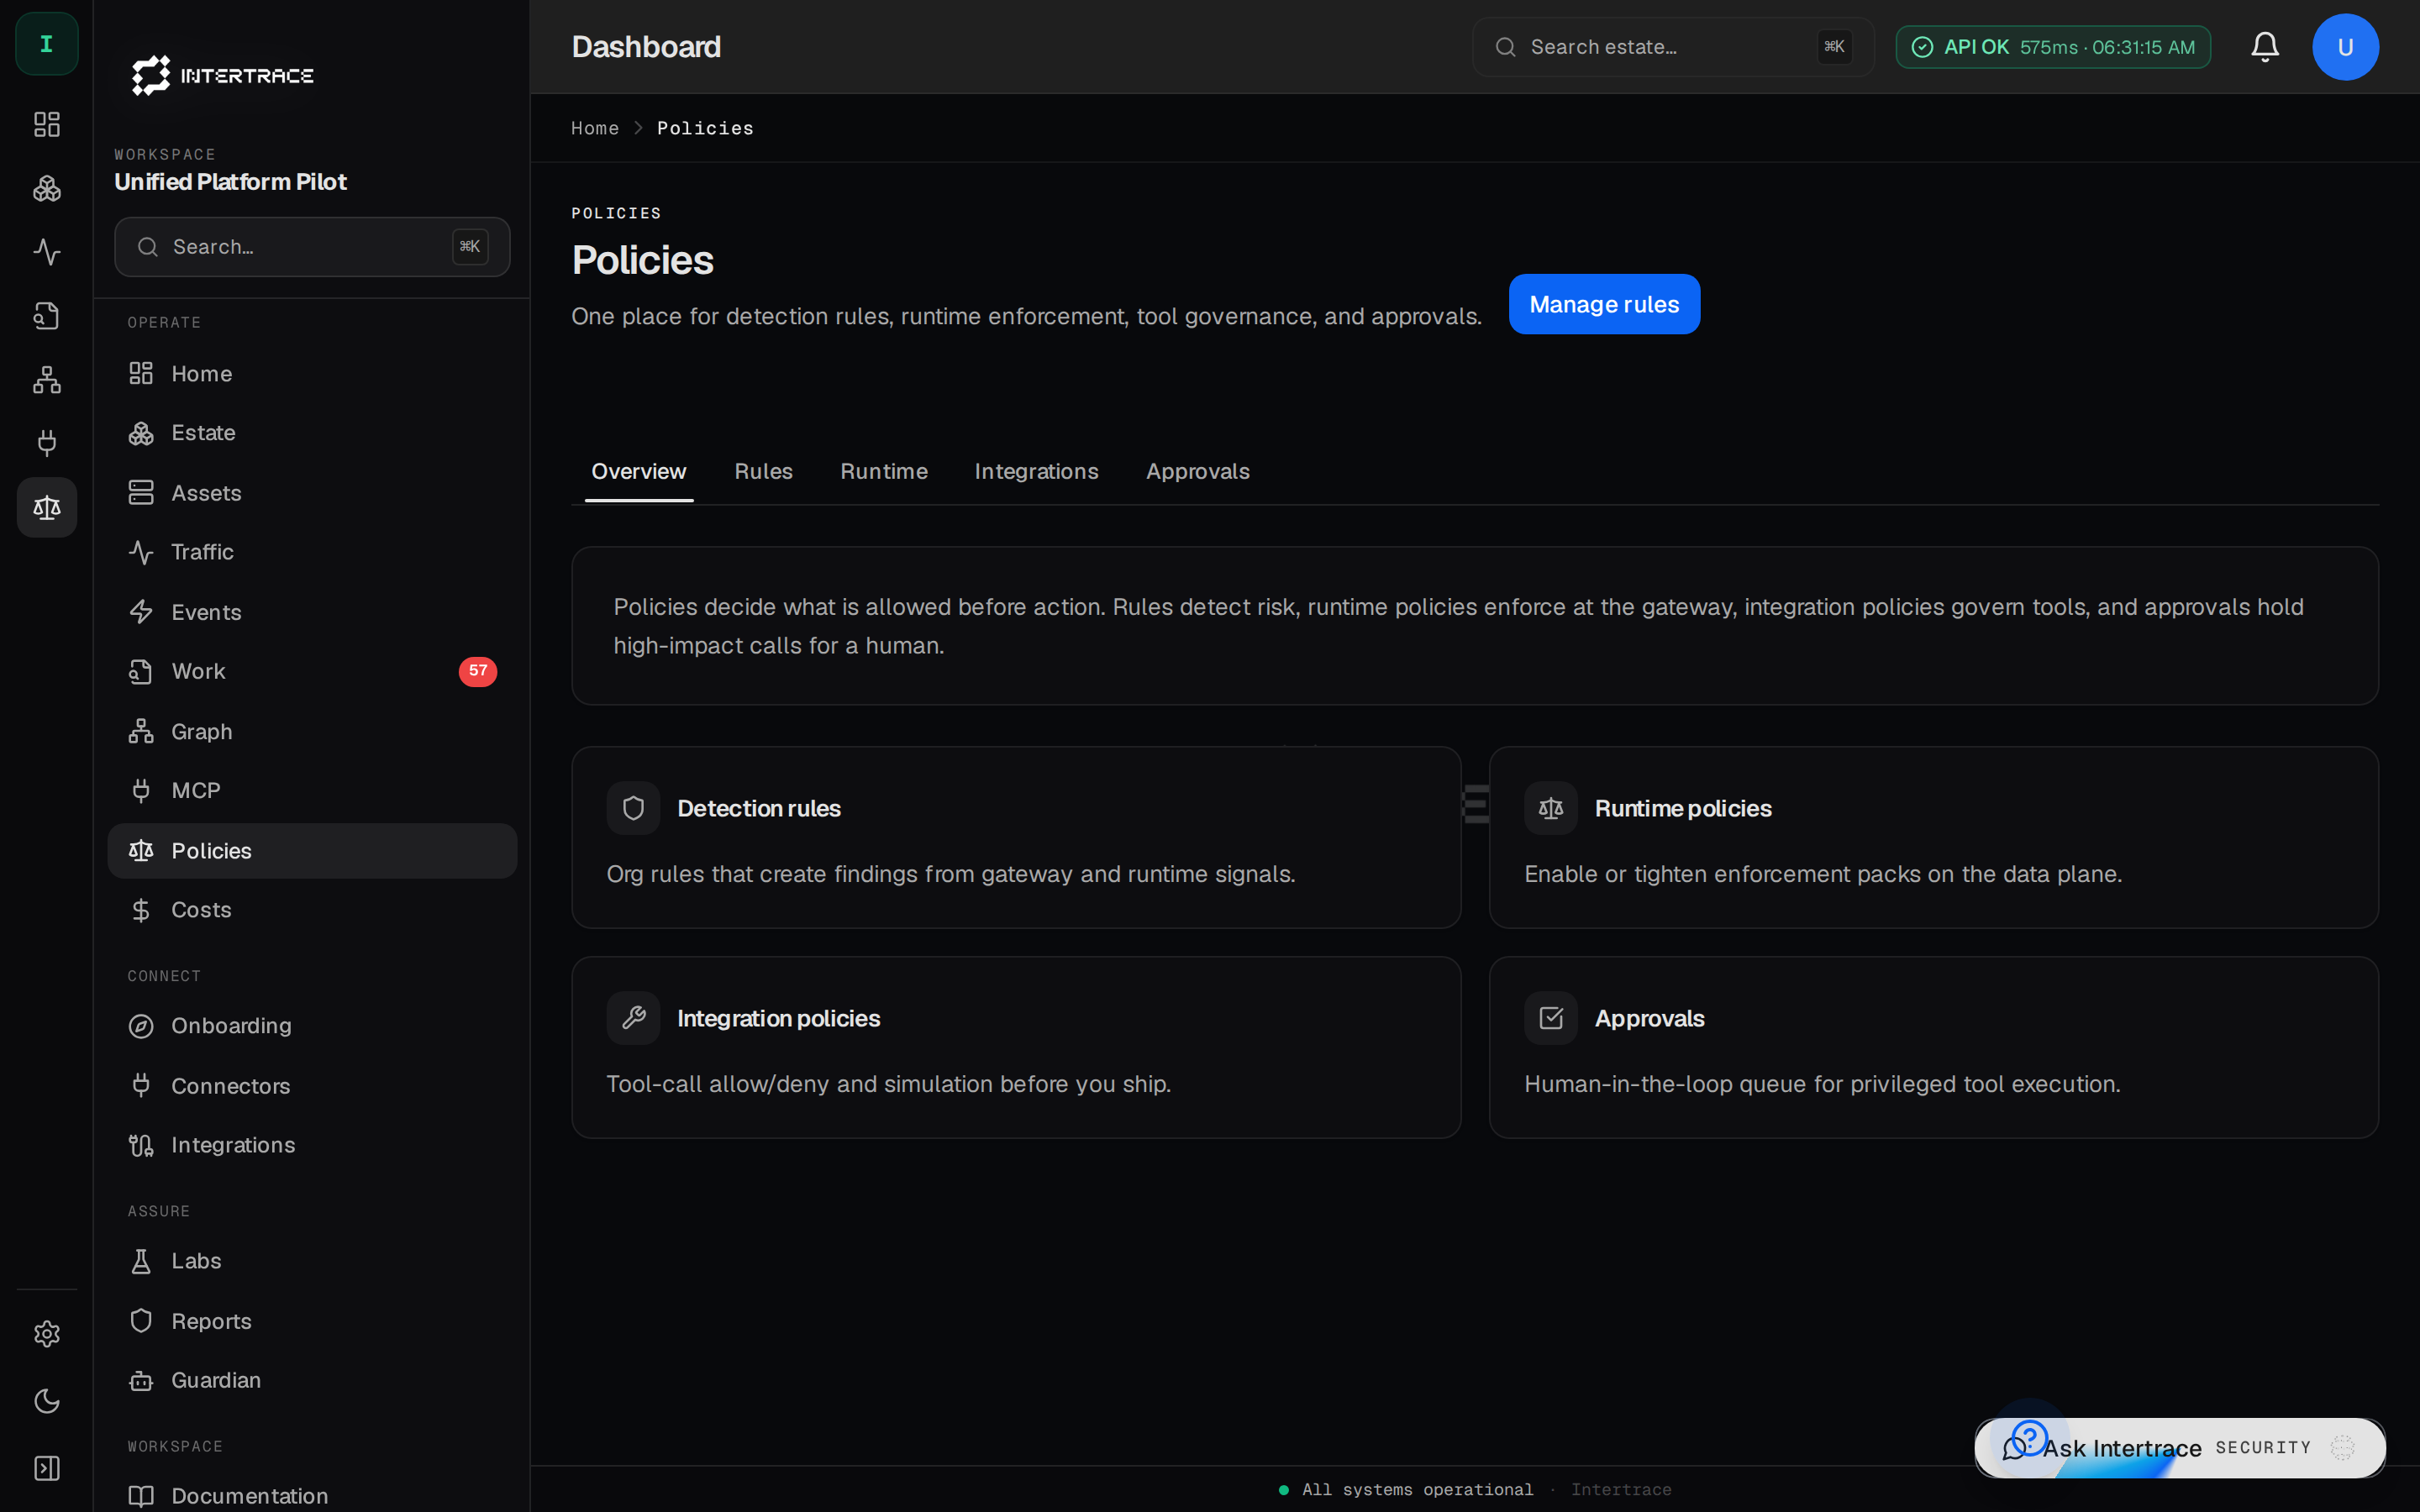Switch to the Approvals tab

1198,471
